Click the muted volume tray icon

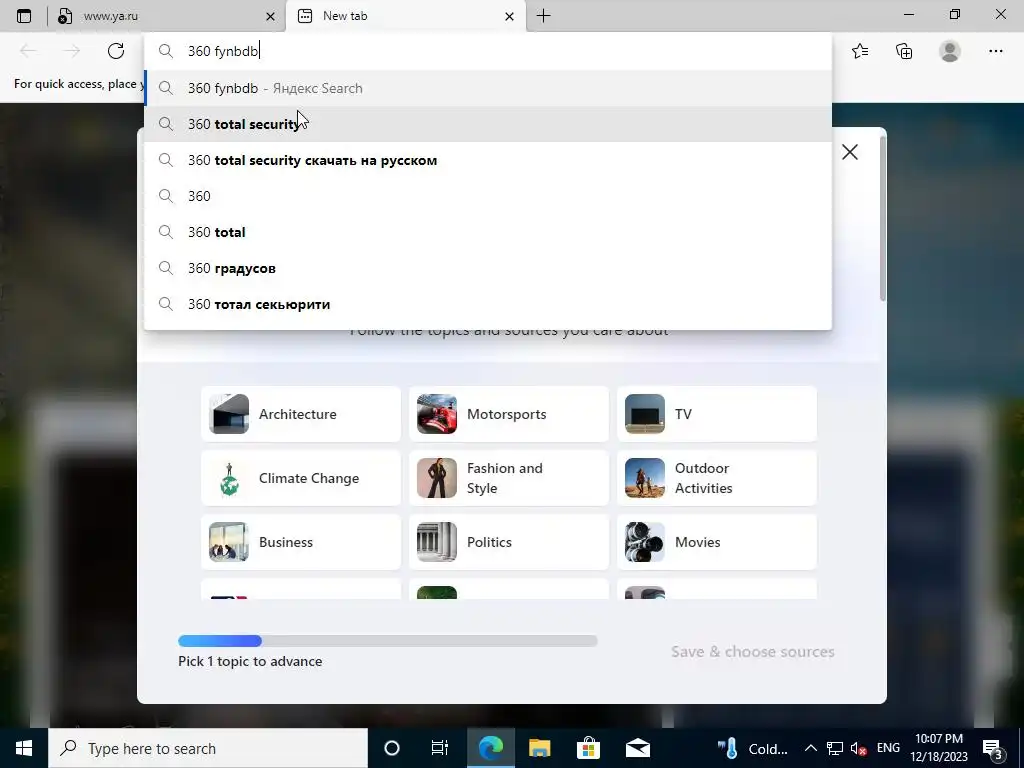click(859, 748)
